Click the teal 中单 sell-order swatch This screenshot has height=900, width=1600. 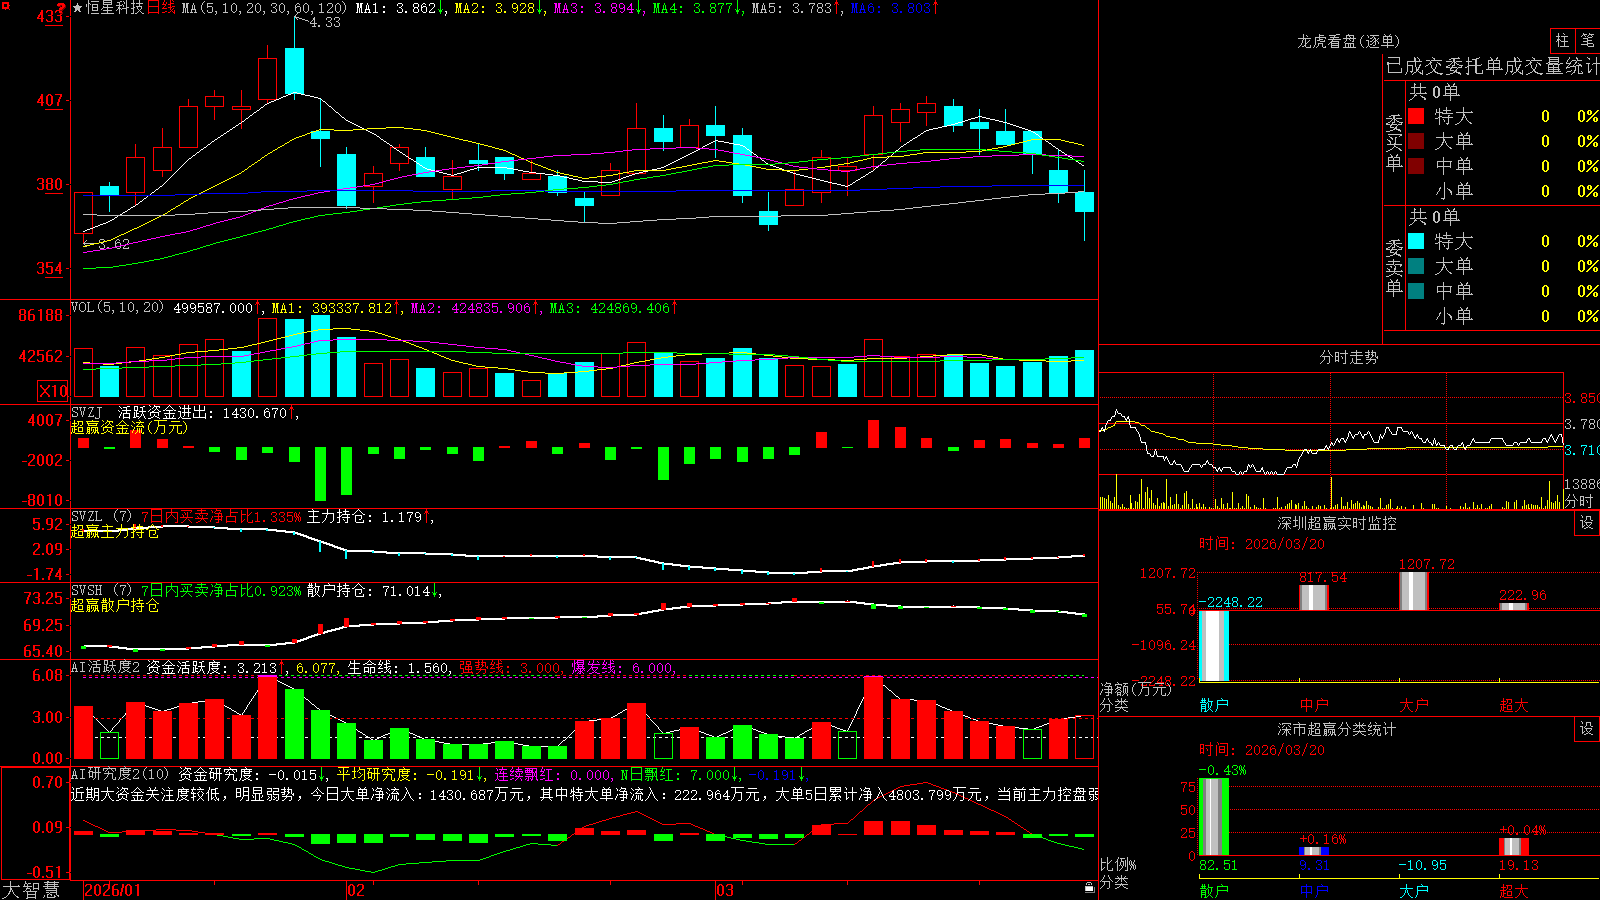click(1416, 291)
